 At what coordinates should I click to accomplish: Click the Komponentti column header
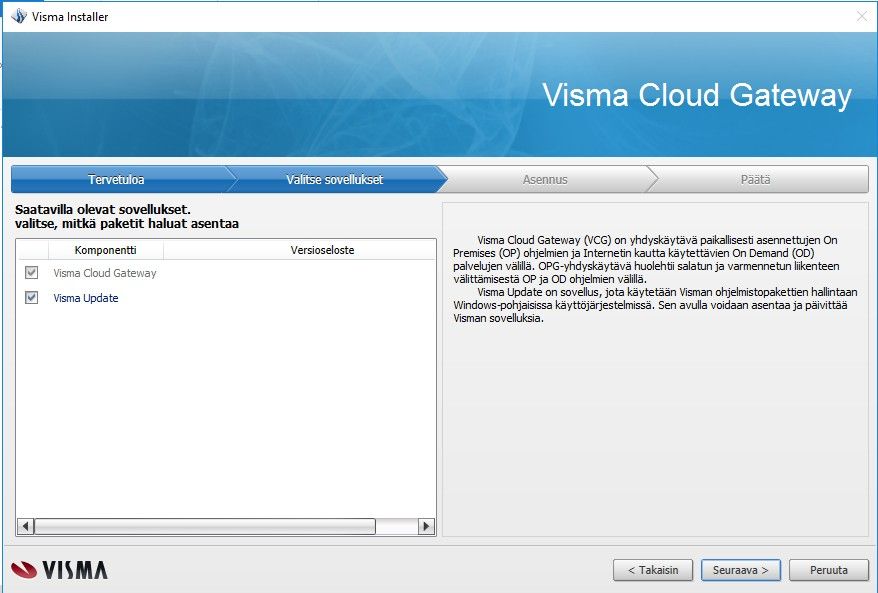click(105, 250)
